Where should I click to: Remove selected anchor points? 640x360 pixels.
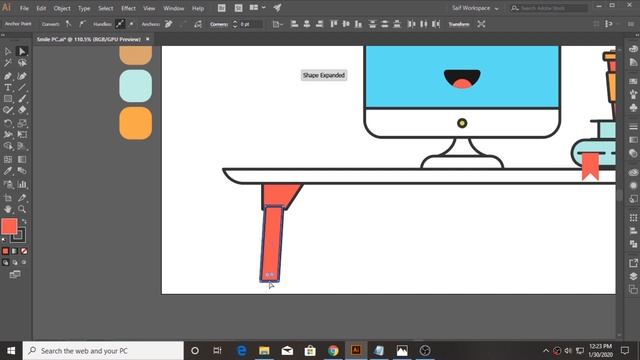pos(168,24)
